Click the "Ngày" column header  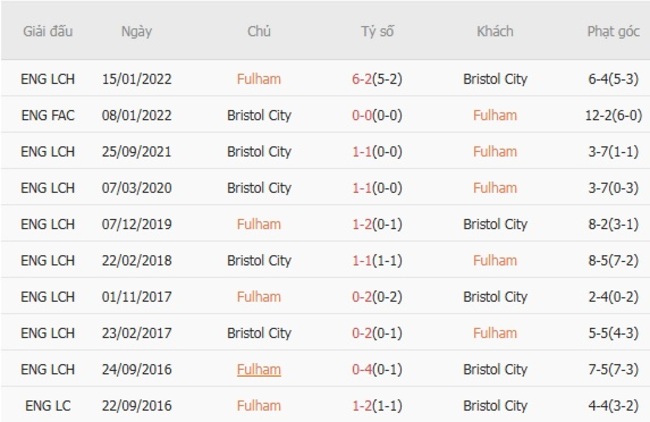pyautogui.click(x=136, y=31)
